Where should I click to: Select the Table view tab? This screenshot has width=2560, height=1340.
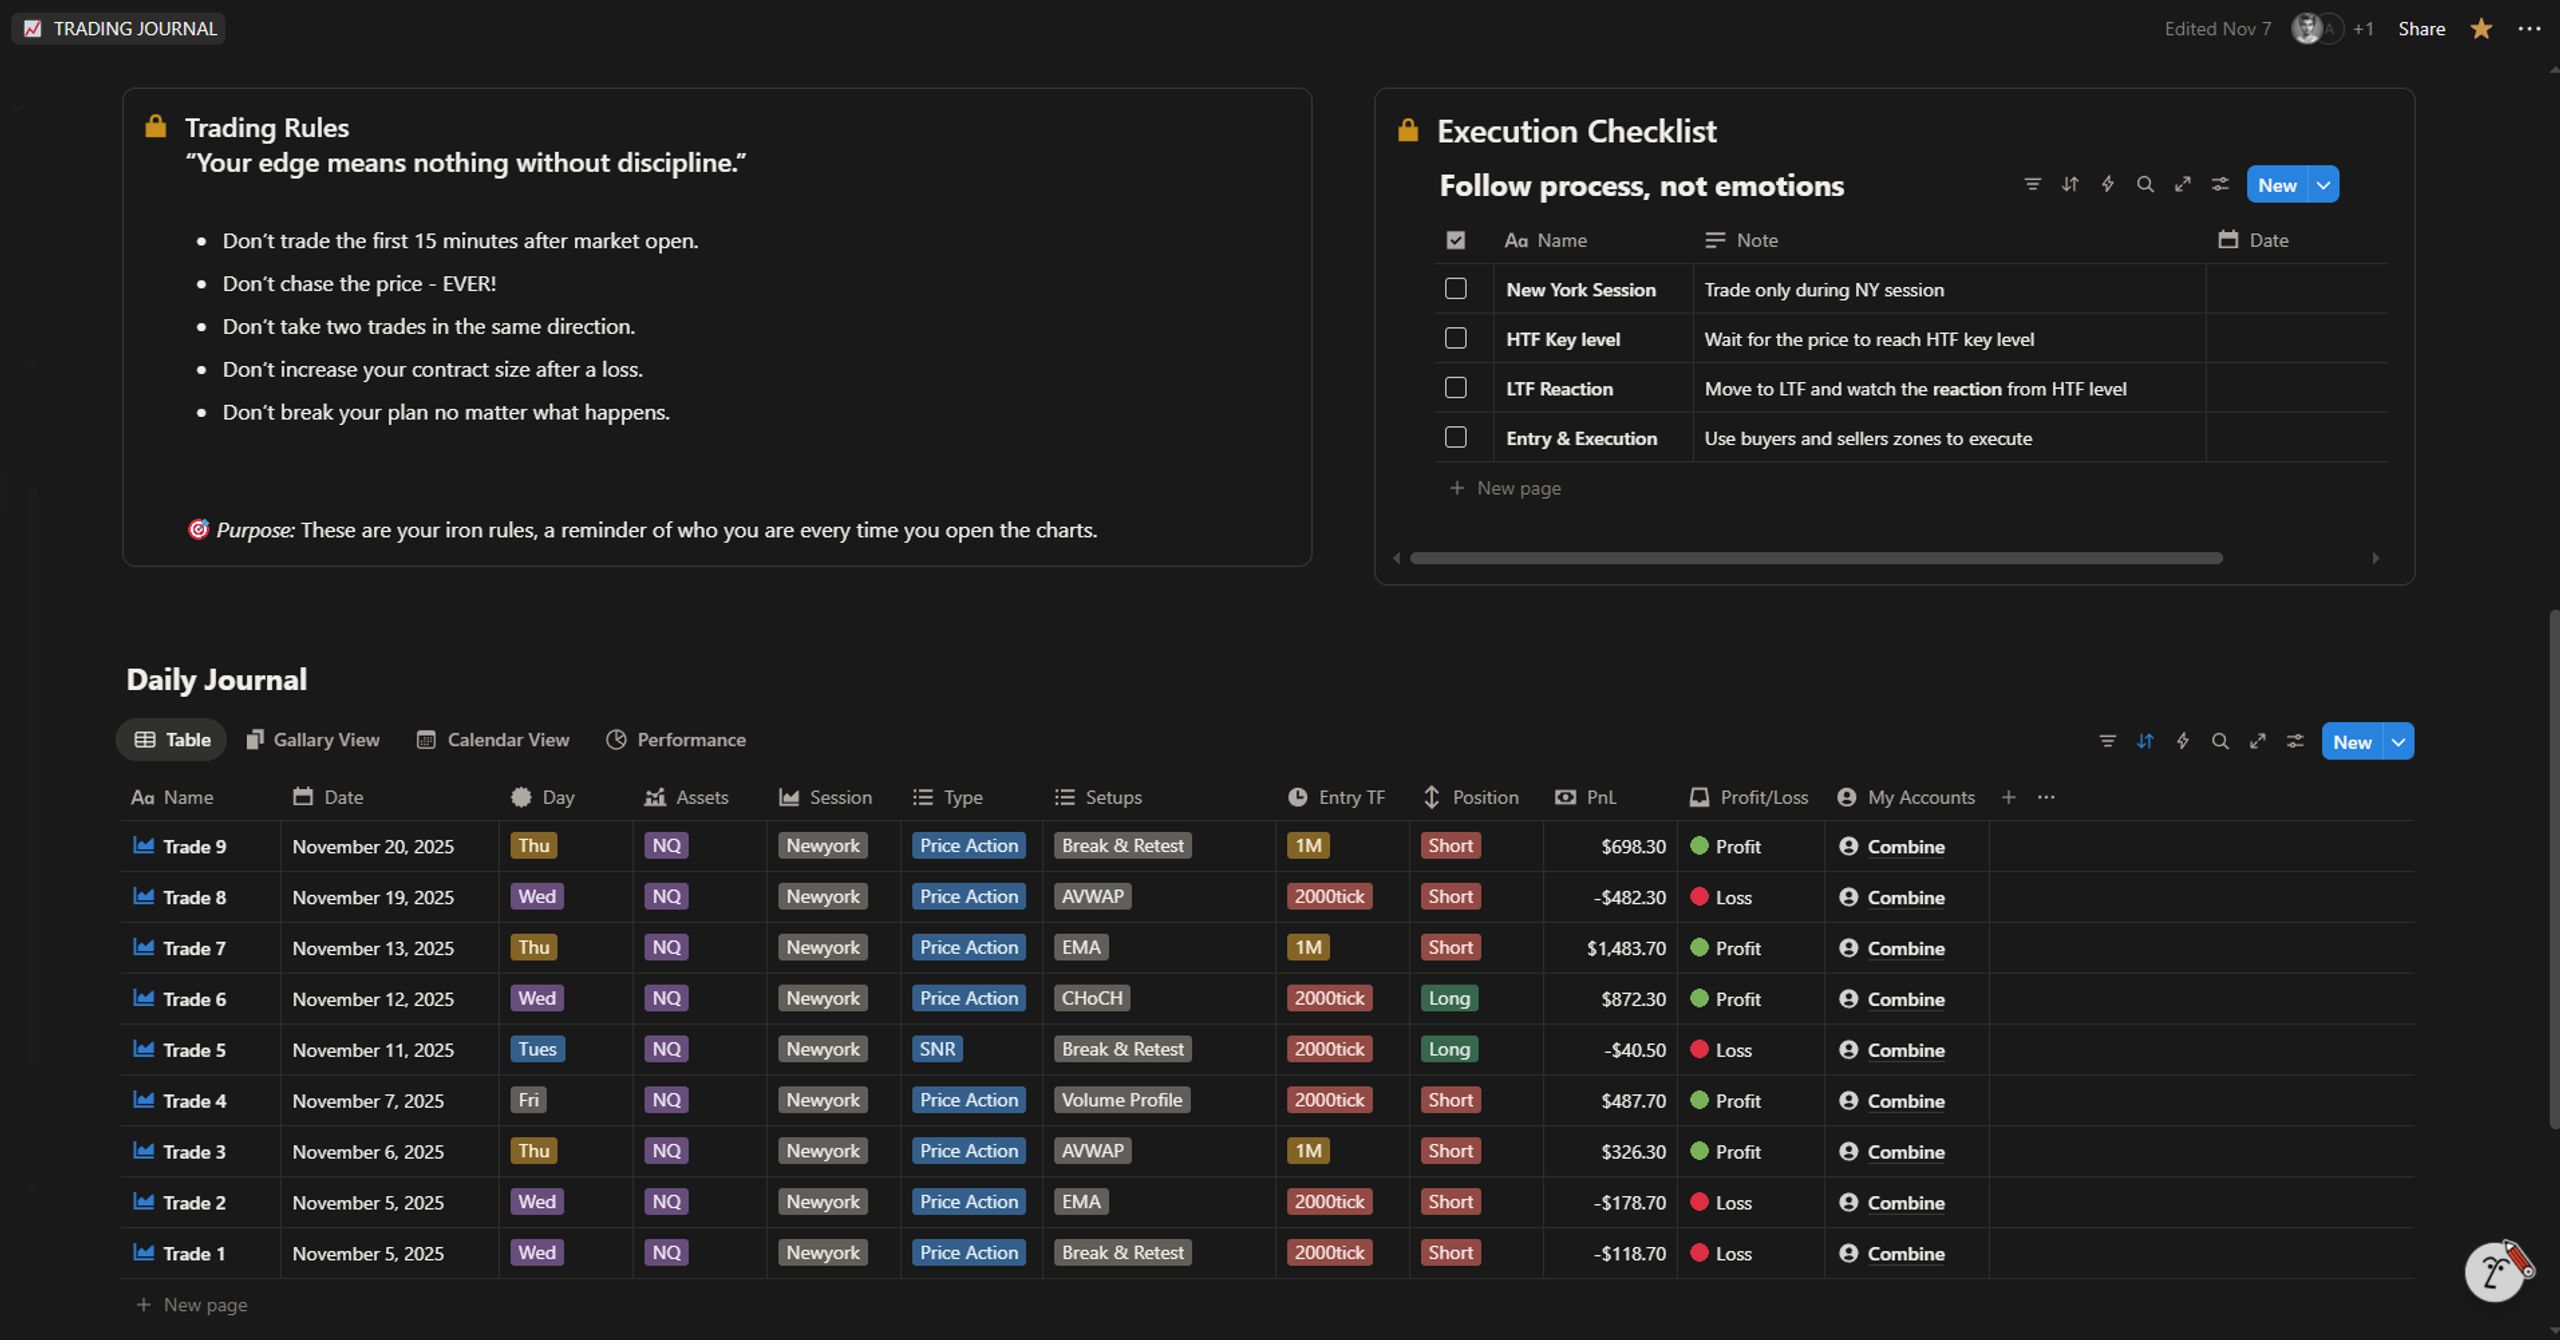[x=172, y=740]
